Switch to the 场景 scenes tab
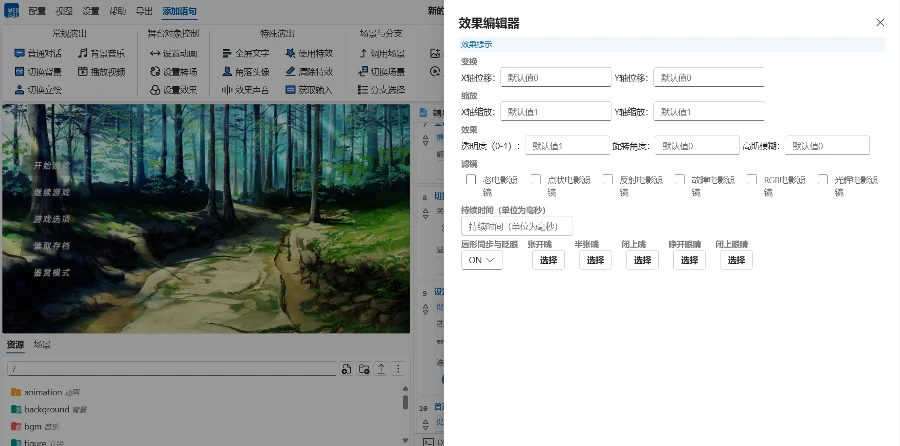The image size is (900, 446). click(42, 344)
